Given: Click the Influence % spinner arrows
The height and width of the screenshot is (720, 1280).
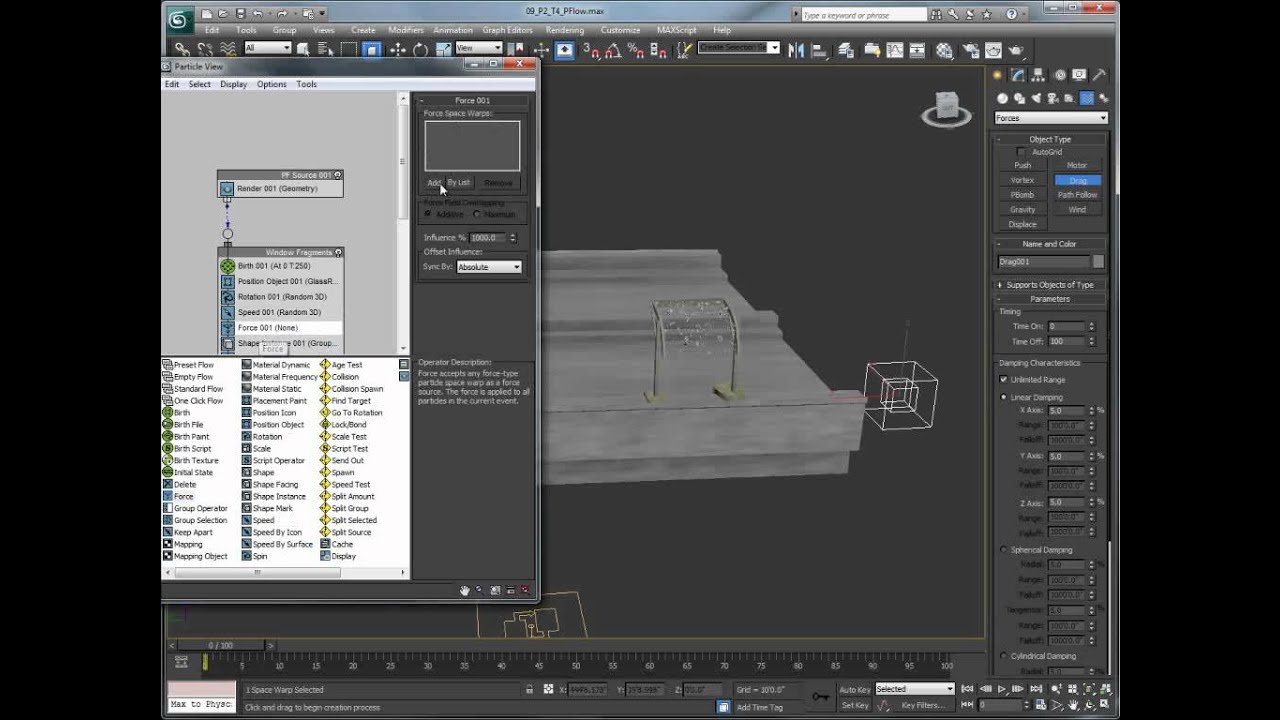Looking at the screenshot, I should pos(513,238).
